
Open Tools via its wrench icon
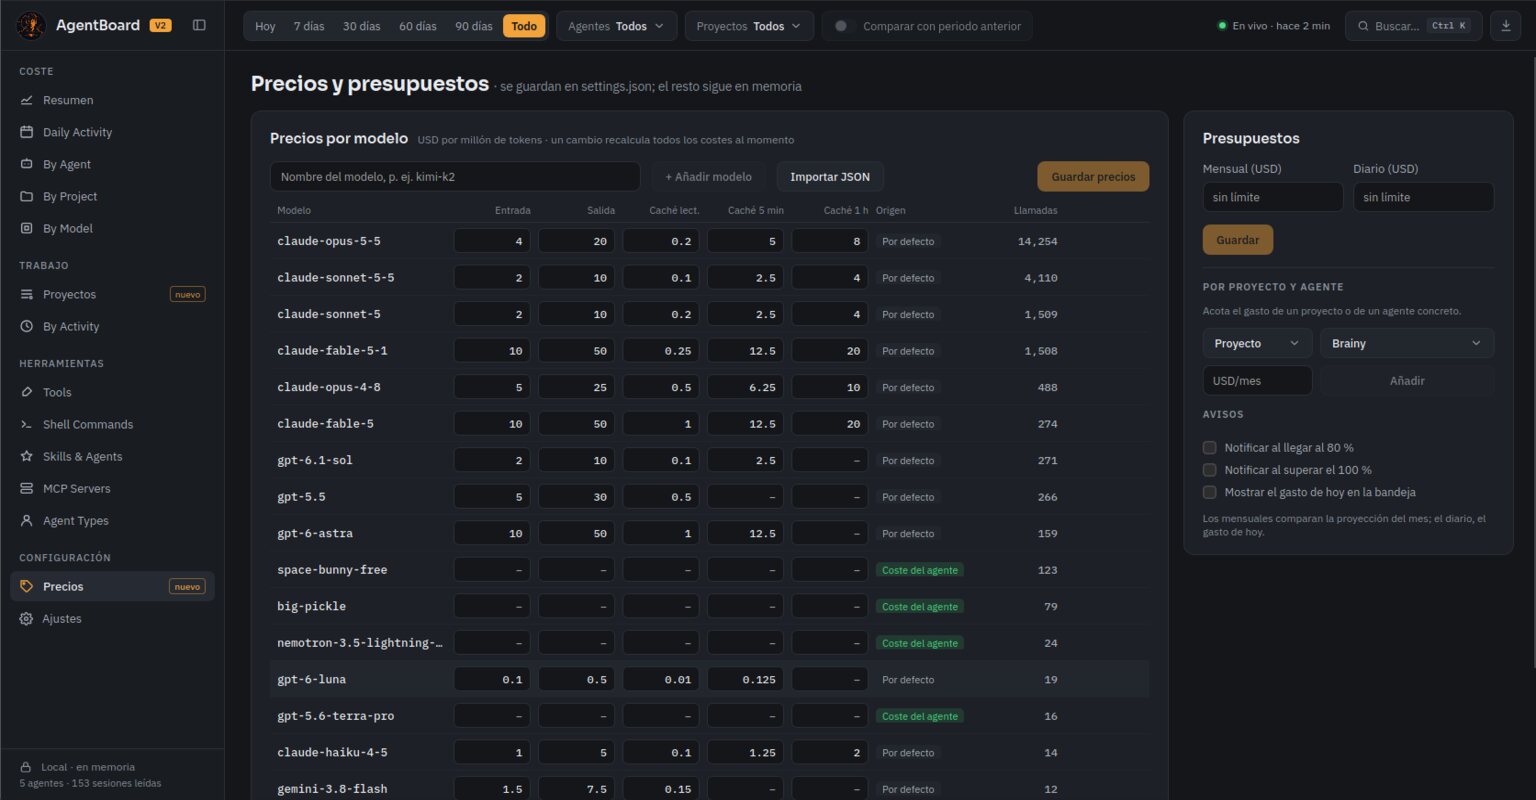(x=26, y=392)
